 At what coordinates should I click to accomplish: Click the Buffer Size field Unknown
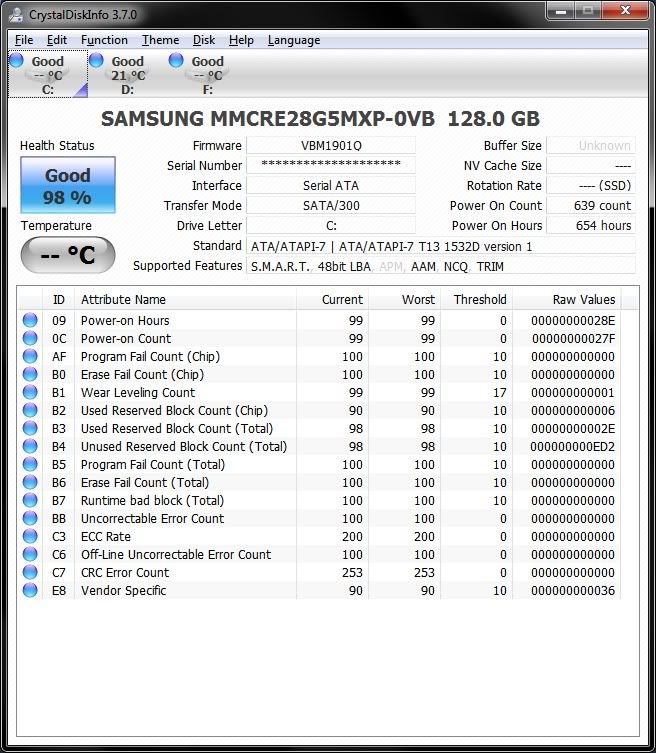[591, 146]
